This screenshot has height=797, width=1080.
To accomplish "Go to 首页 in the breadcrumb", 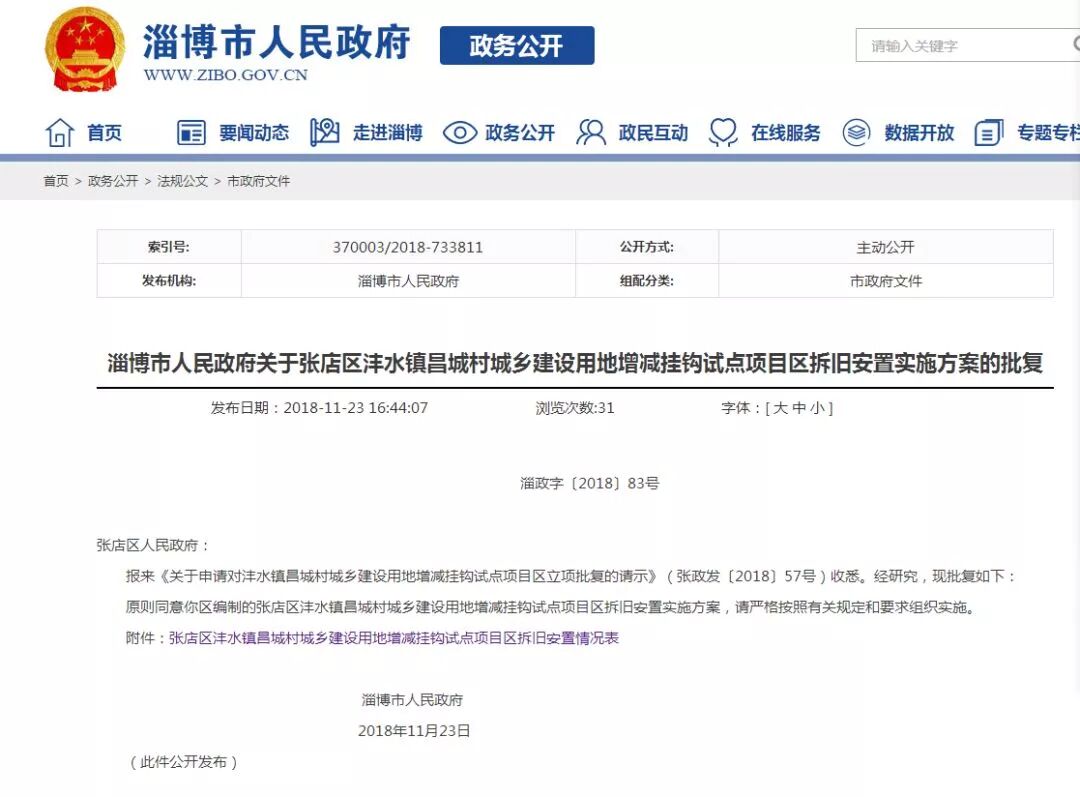I will point(56,181).
